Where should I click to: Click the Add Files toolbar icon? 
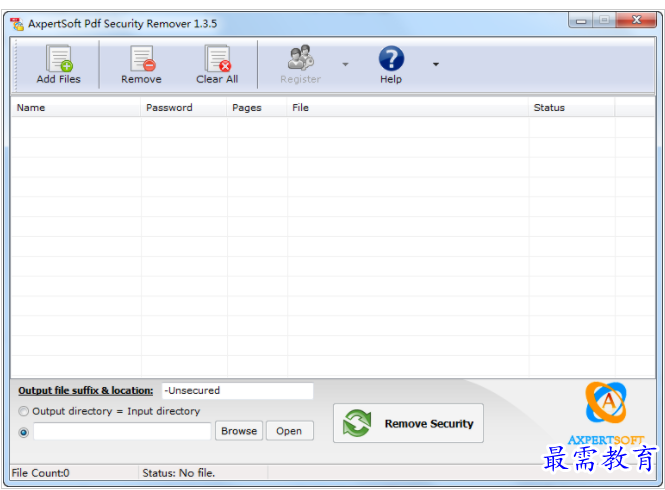[x=59, y=58]
